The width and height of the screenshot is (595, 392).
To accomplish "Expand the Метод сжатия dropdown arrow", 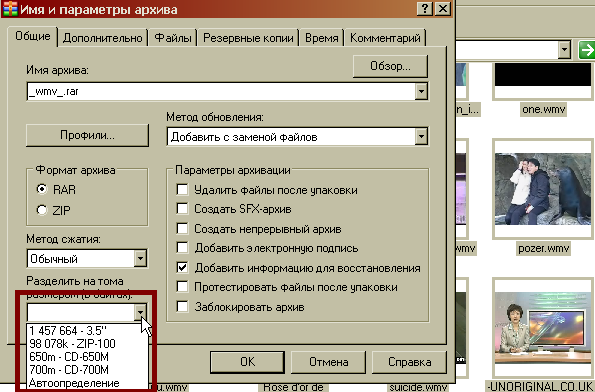I will pos(140,258).
